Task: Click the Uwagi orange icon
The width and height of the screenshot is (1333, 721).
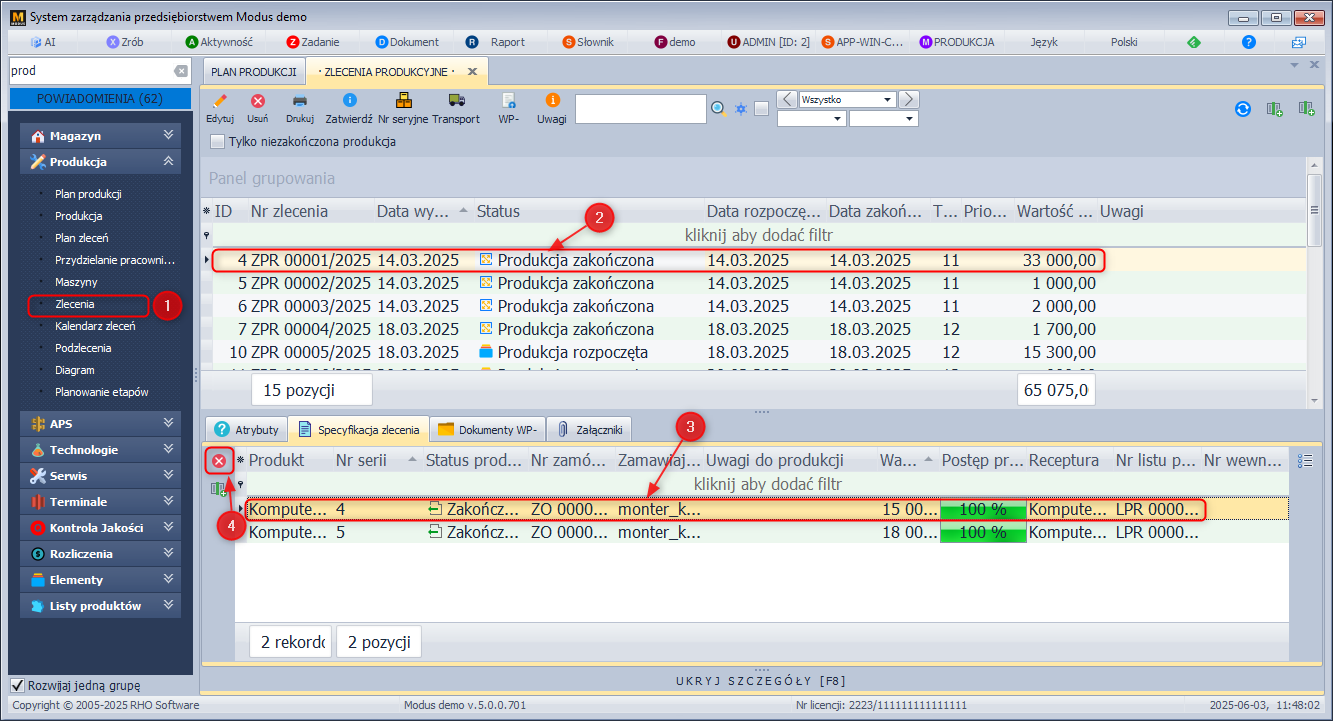Action: pyautogui.click(x=552, y=102)
